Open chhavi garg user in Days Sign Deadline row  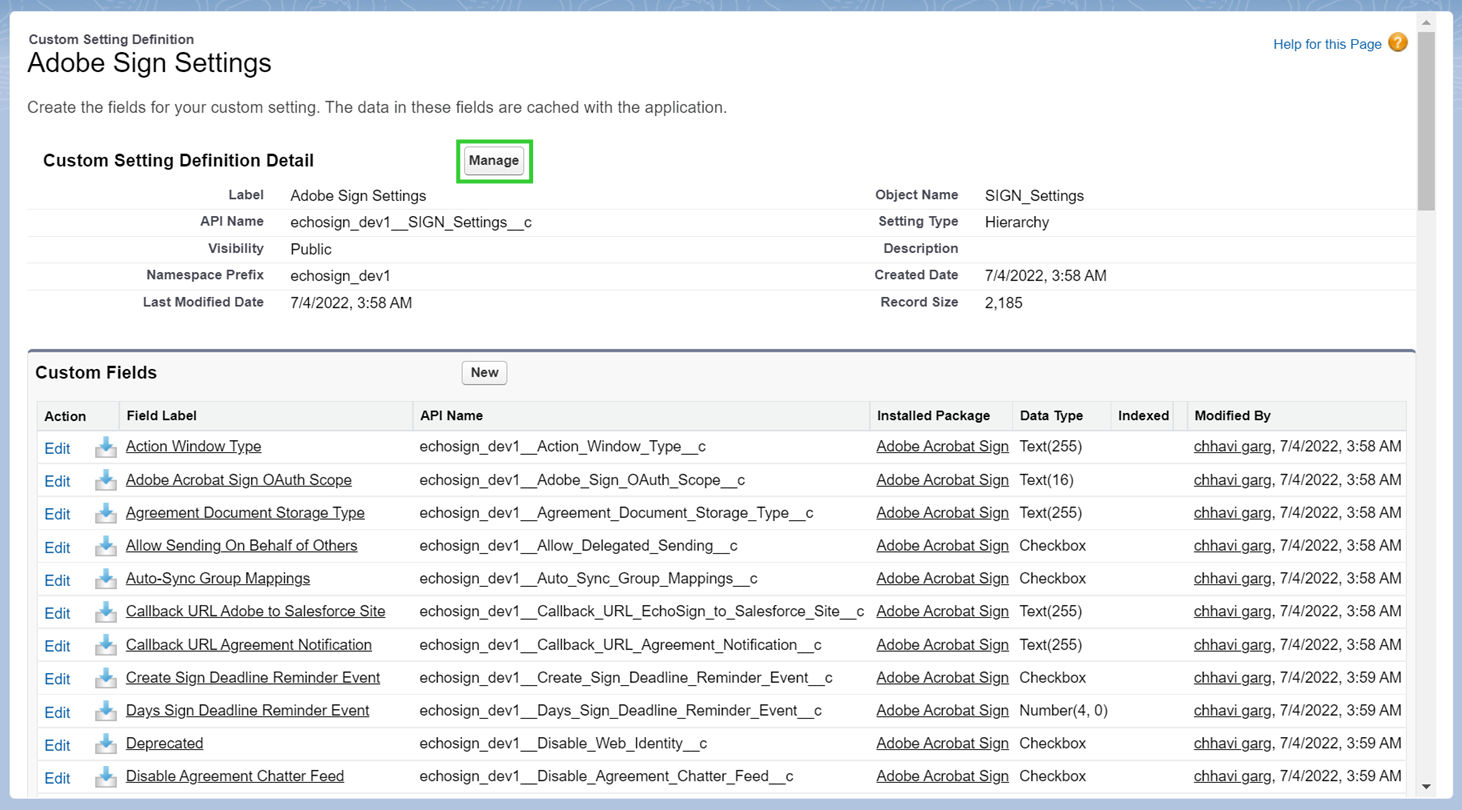coord(1232,710)
